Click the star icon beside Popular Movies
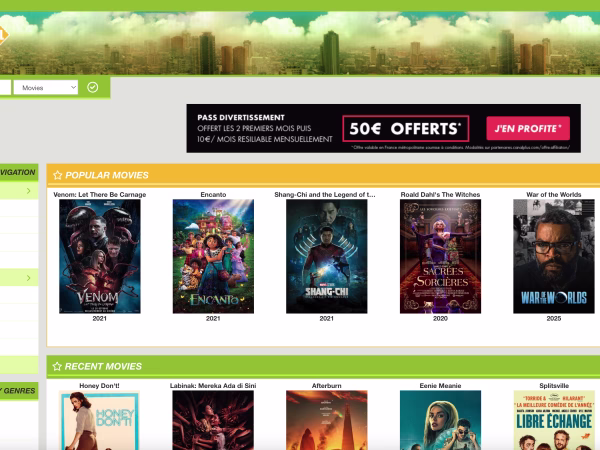This screenshot has width=600, height=450. 57,175
